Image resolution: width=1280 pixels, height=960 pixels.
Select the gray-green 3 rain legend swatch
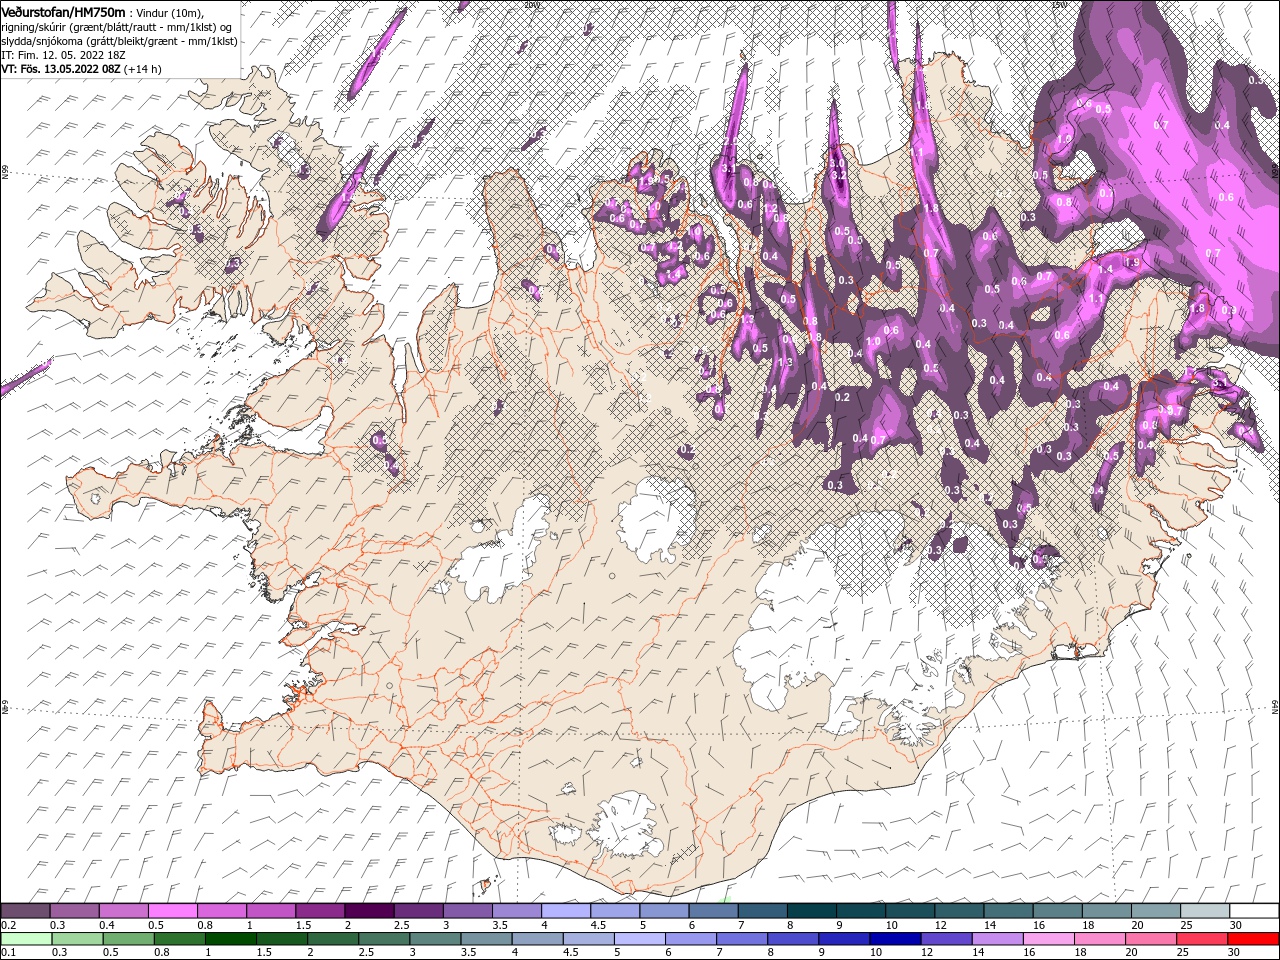(434, 939)
